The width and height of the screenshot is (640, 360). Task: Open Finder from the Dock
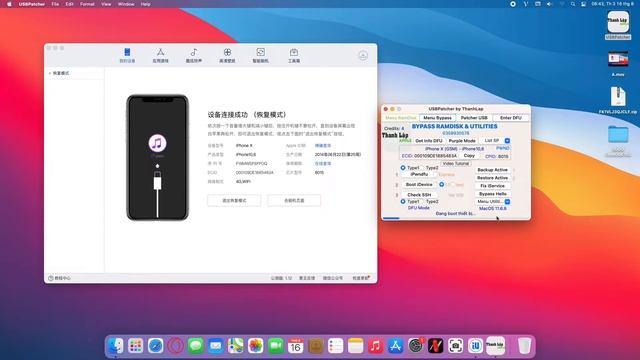point(116,346)
